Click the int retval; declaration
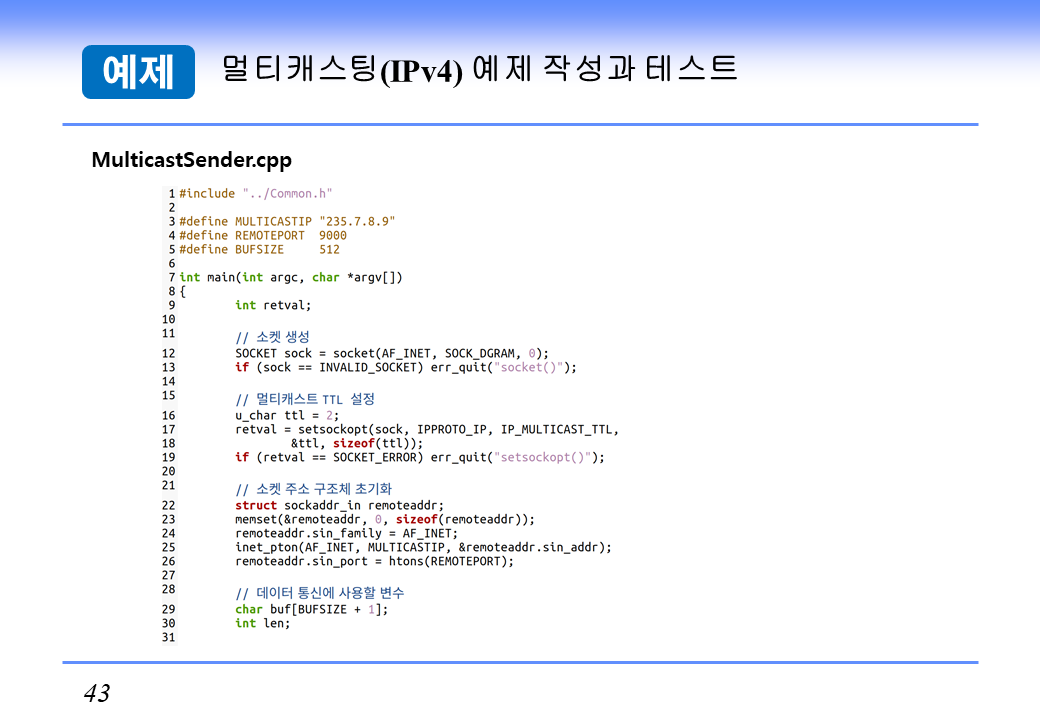1040x720 pixels. [x=273, y=305]
